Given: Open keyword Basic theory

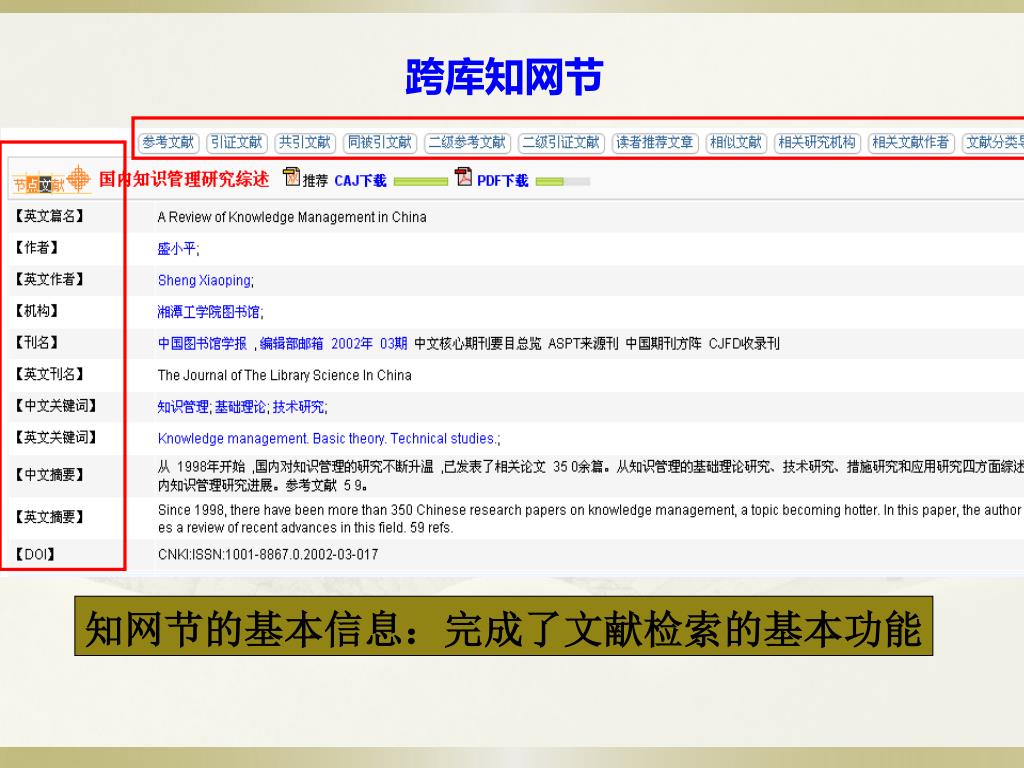Looking at the screenshot, I should click(x=349, y=438).
